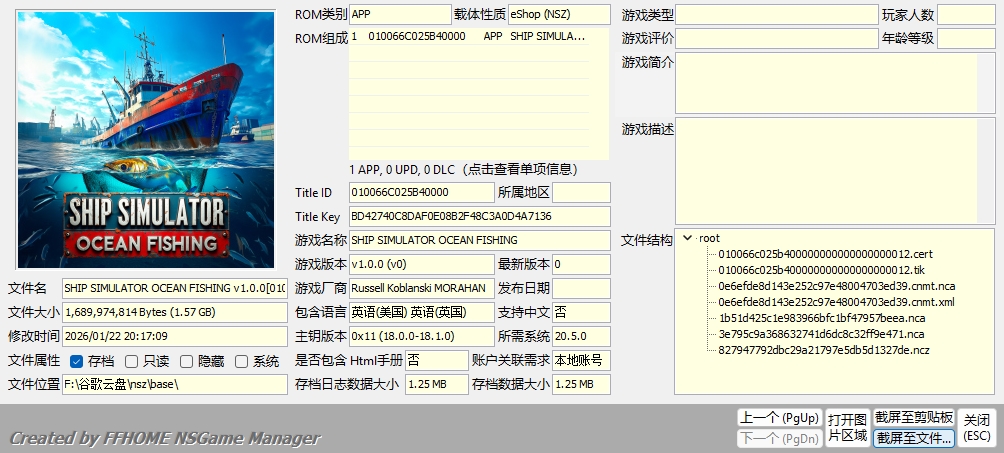Save screenshot using 截屏至文件... button
This screenshot has width=1004, height=453.
tap(914, 438)
